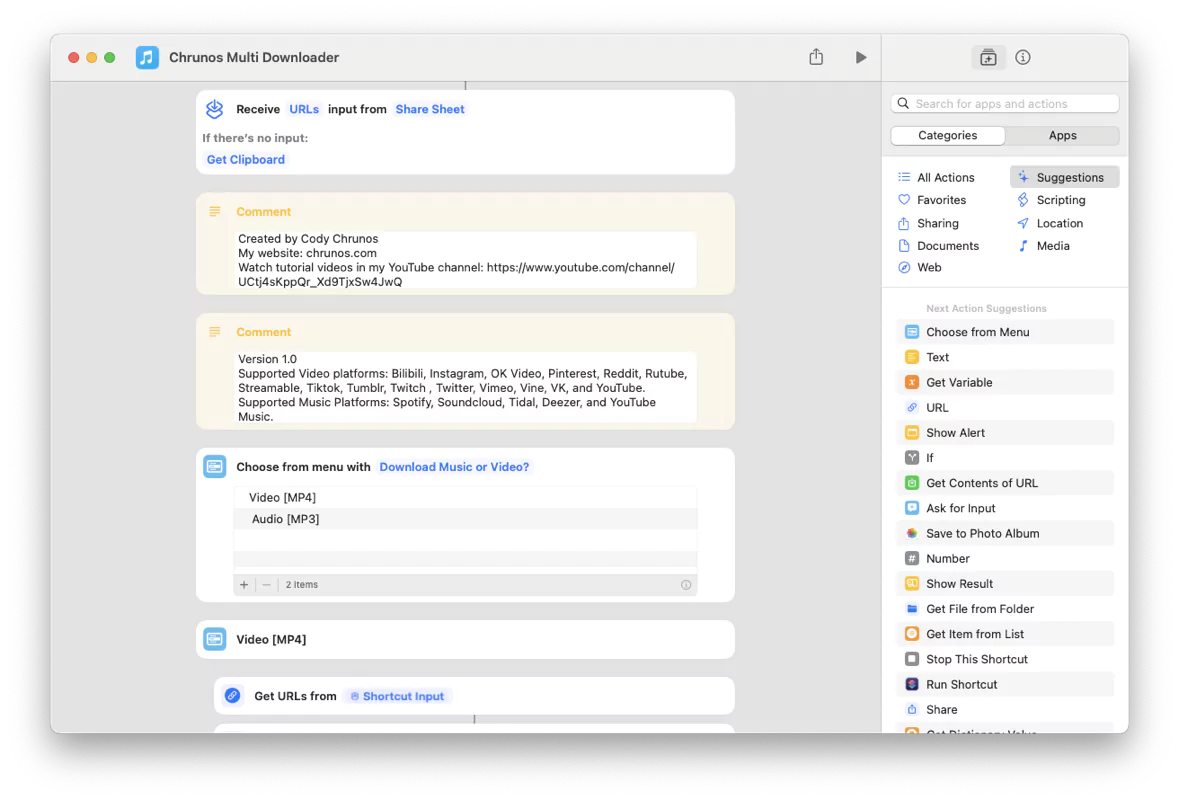Open the Scripting category

pyautogui.click(x=1060, y=200)
